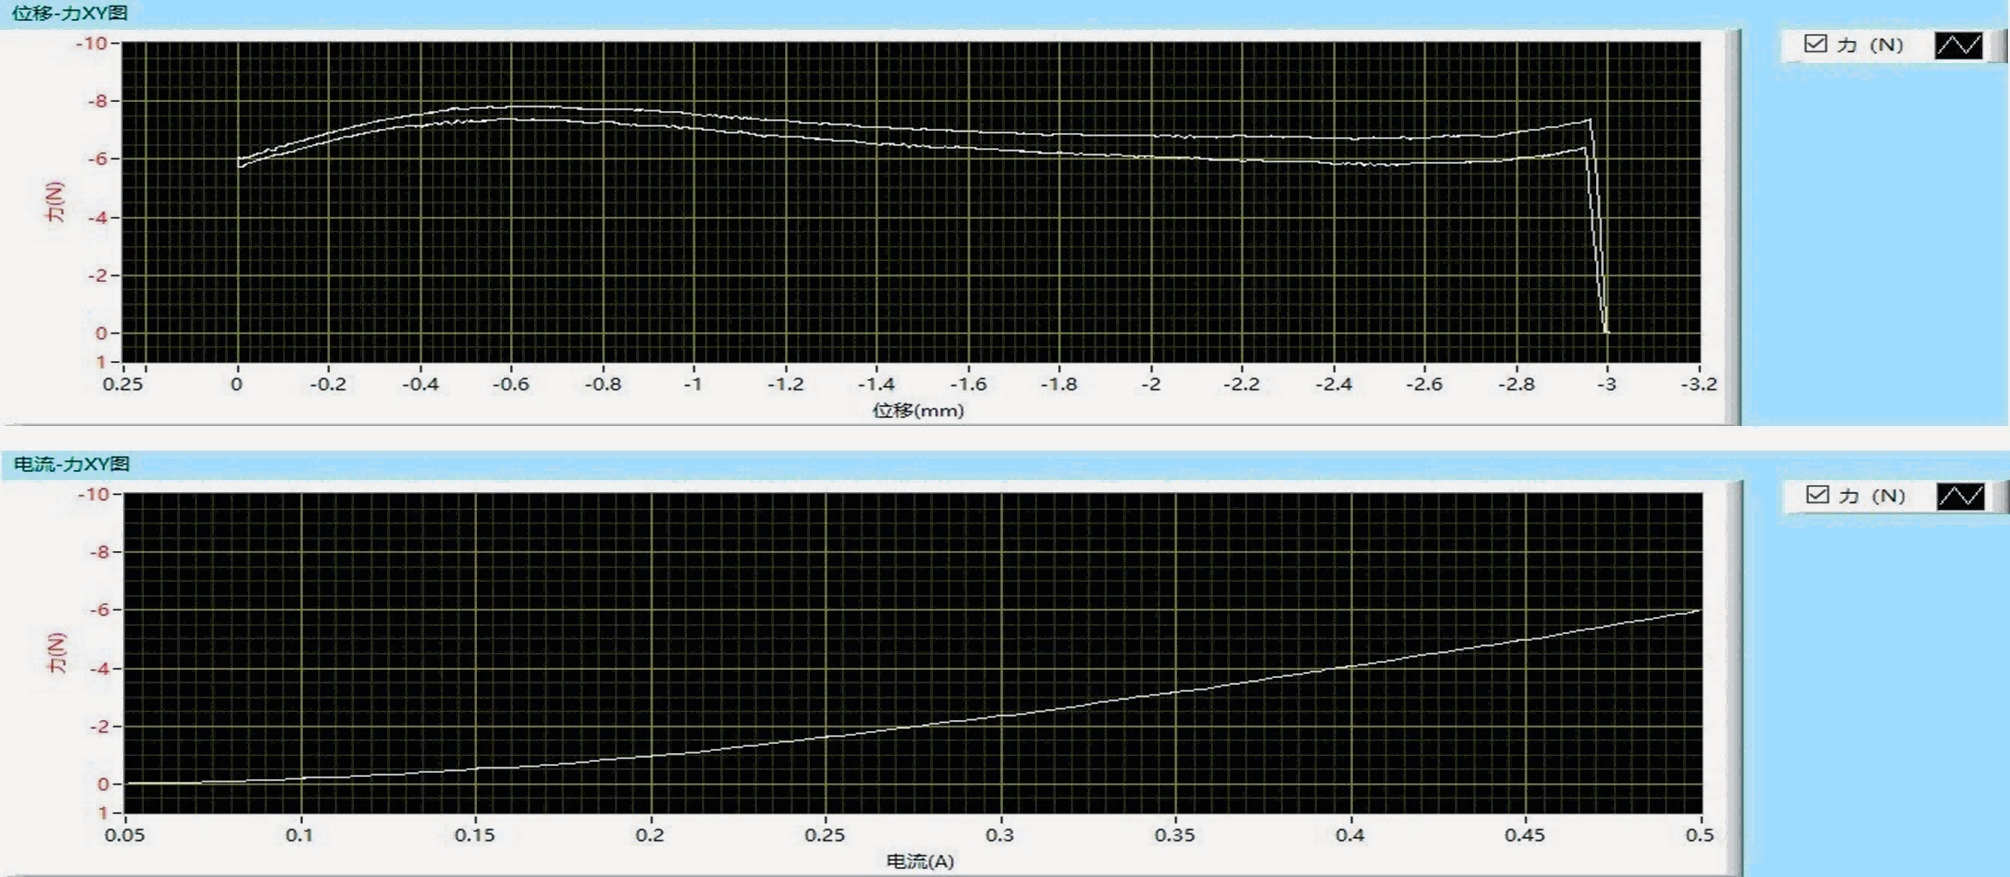Click the 力 (N) legend text in bottom legend

pos(1872,496)
